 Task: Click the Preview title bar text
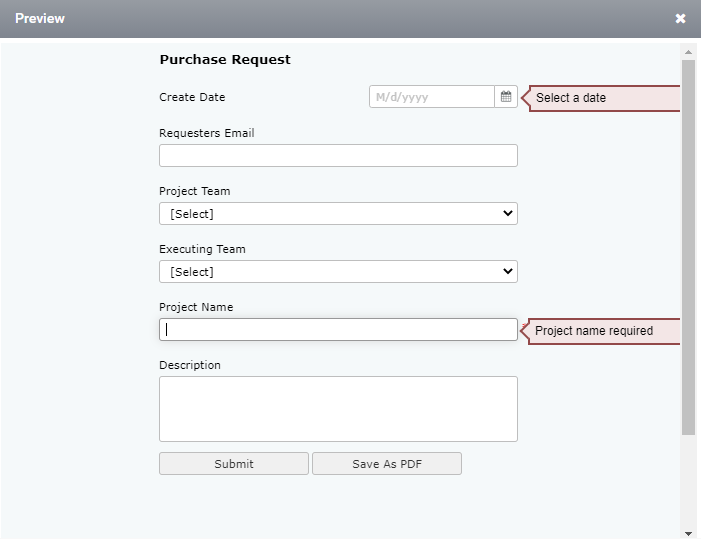40,18
